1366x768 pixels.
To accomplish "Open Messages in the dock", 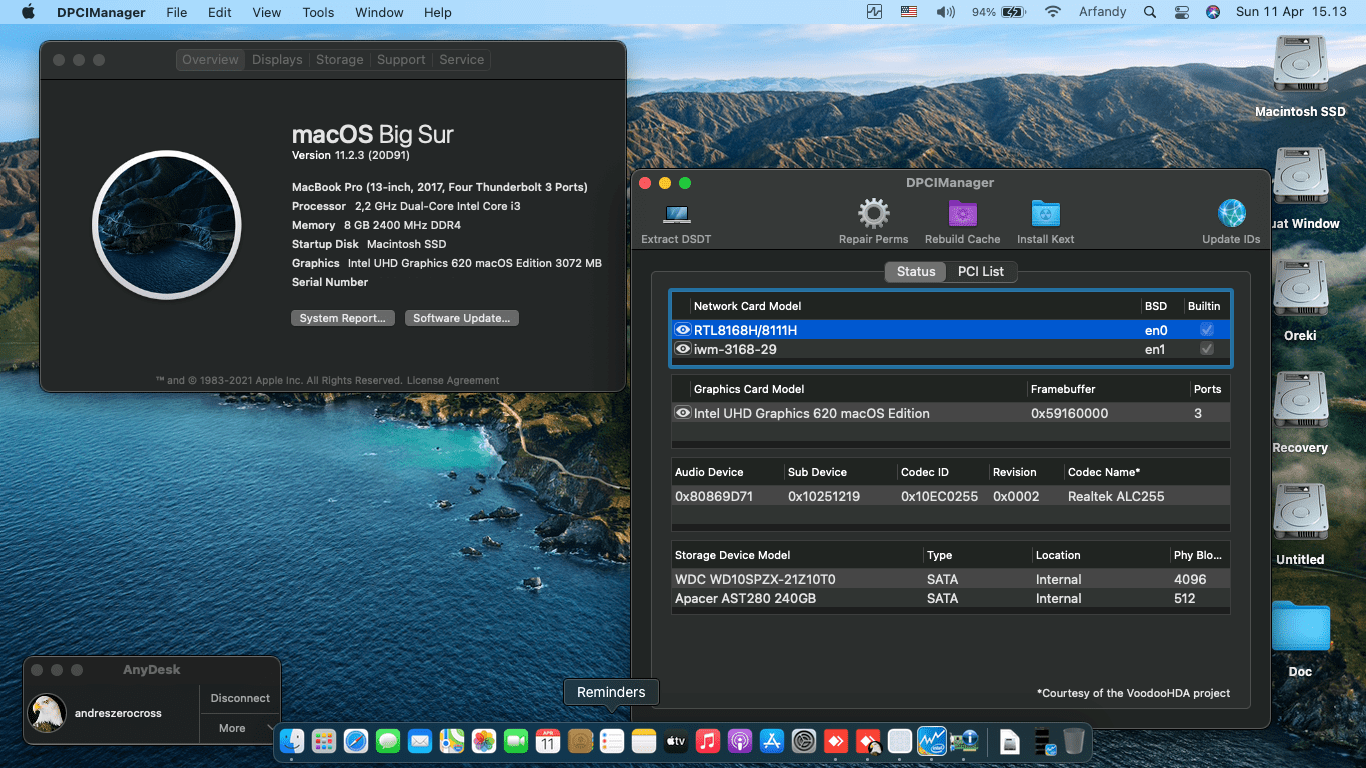I will 388,741.
